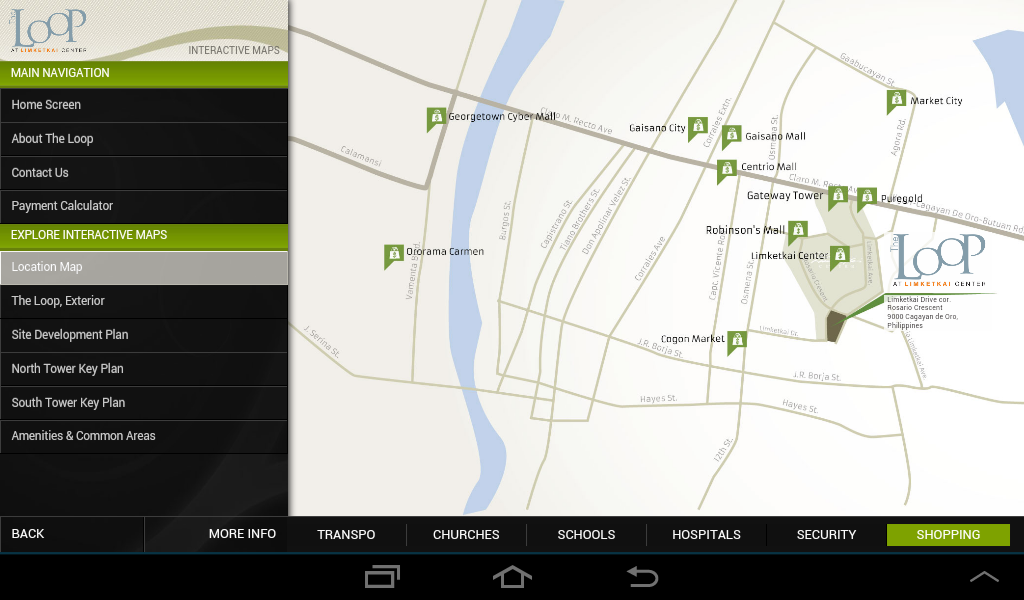This screenshot has width=1024, height=600.
Task: Tap the Ororama Carmen shopping pin
Action: coord(394,255)
